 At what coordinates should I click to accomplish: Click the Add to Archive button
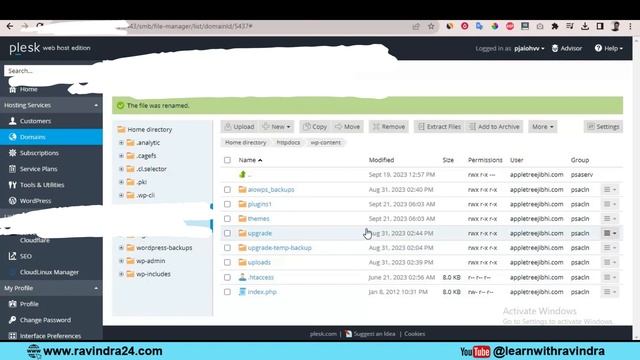(x=494, y=127)
